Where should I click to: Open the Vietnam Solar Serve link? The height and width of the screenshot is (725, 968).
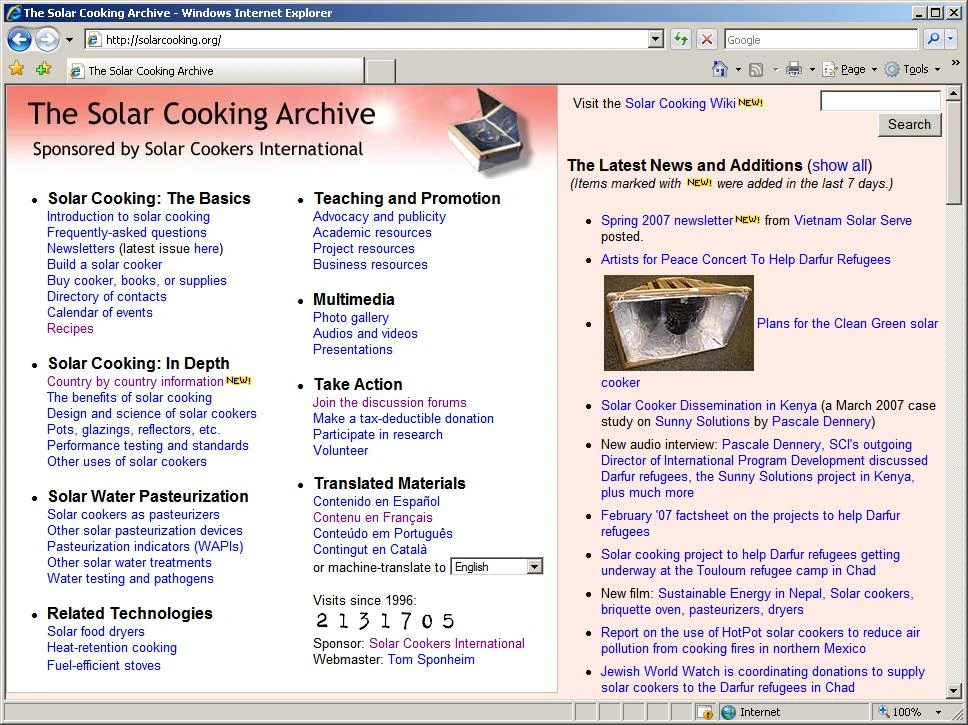coord(853,220)
